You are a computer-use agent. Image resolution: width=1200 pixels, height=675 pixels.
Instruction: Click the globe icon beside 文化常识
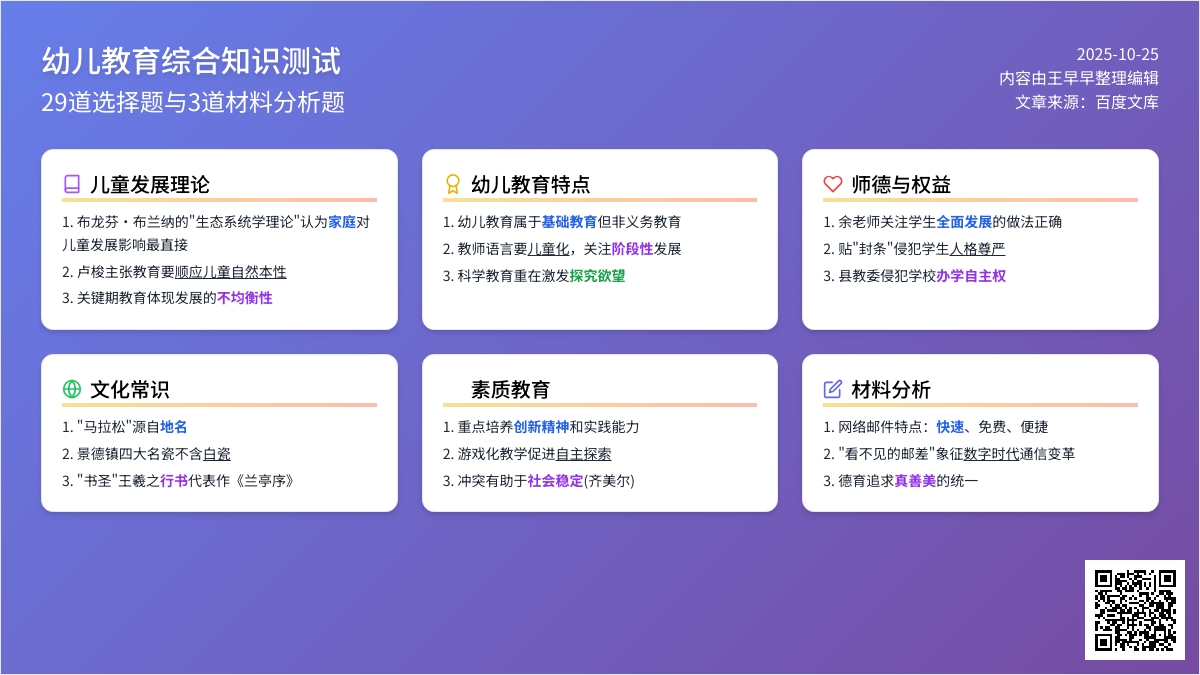pyautogui.click(x=71, y=389)
